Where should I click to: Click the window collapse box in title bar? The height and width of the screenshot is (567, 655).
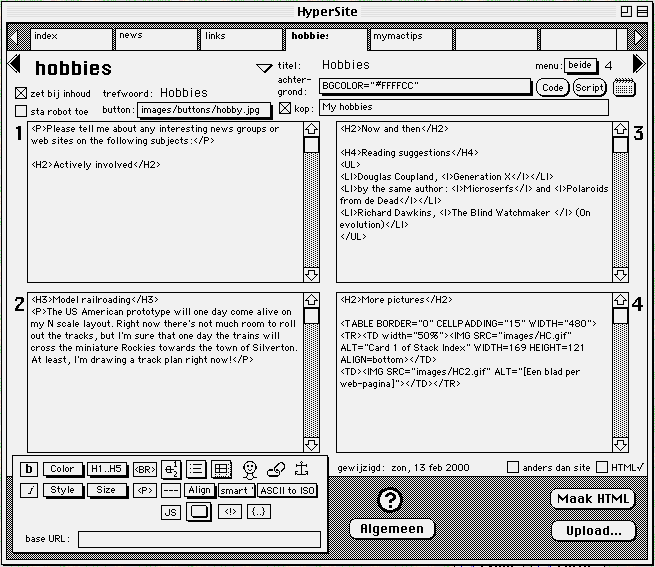(642, 11)
